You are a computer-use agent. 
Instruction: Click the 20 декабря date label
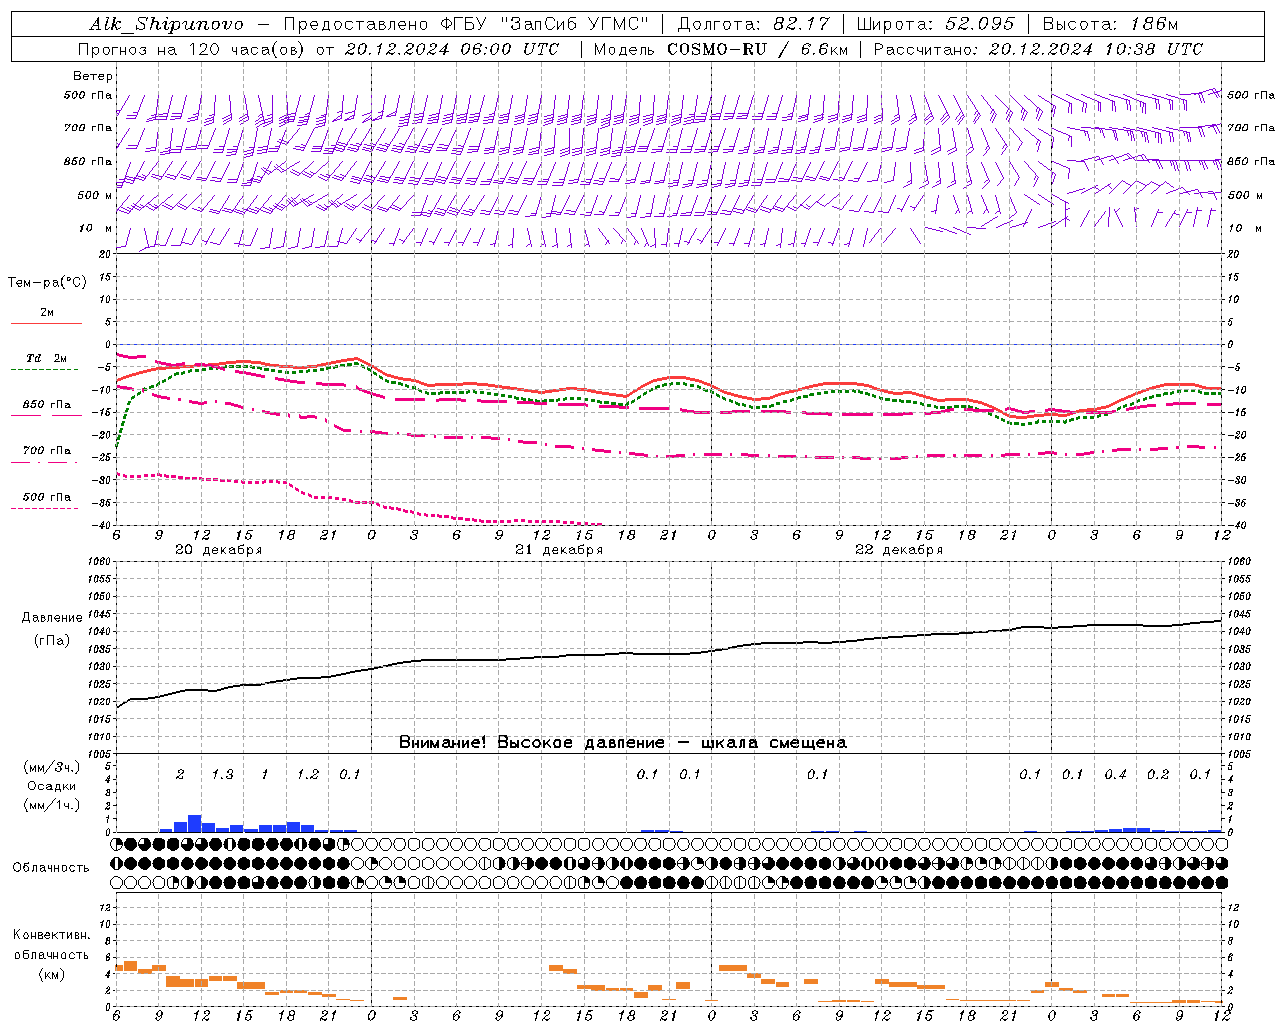(219, 550)
